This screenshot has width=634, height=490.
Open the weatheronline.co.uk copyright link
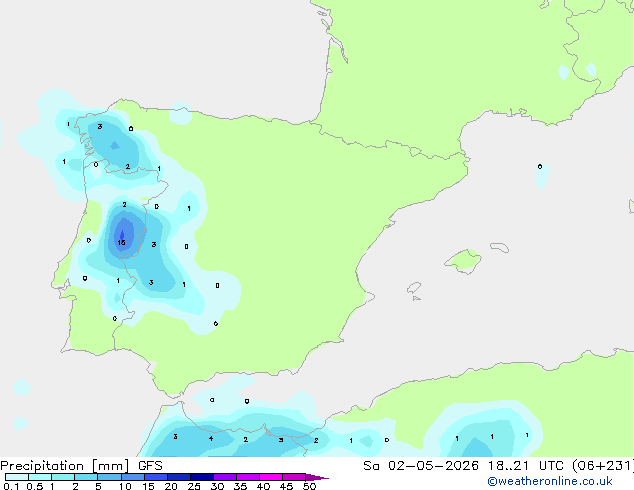point(549,481)
